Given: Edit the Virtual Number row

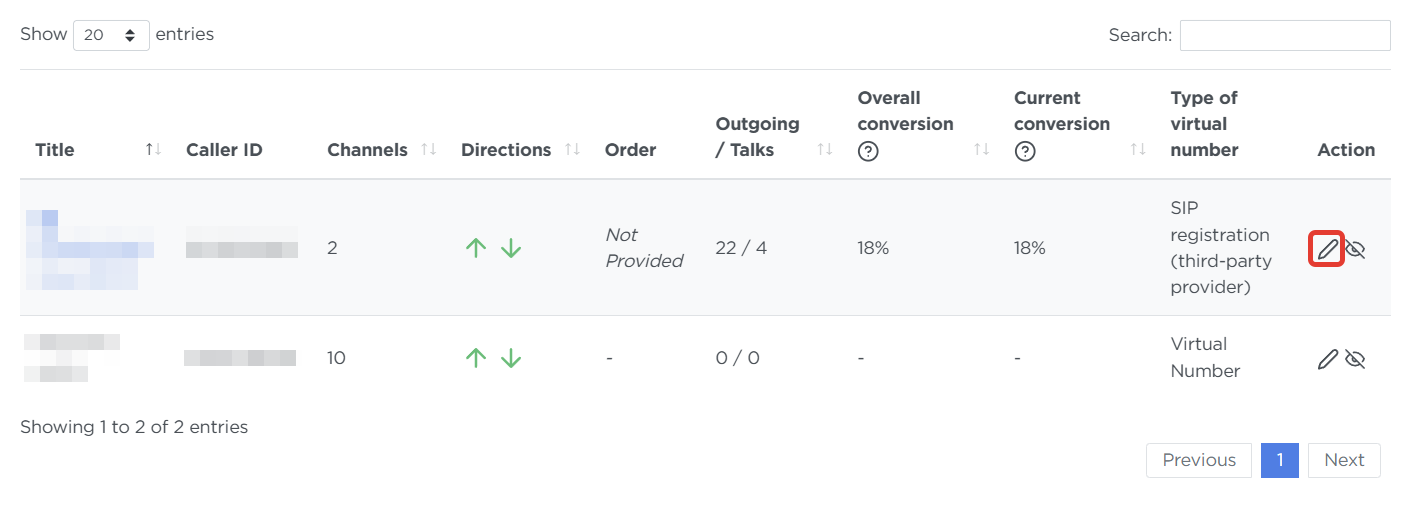Looking at the screenshot, I should pyautogui.click(x=1327, y=359).
